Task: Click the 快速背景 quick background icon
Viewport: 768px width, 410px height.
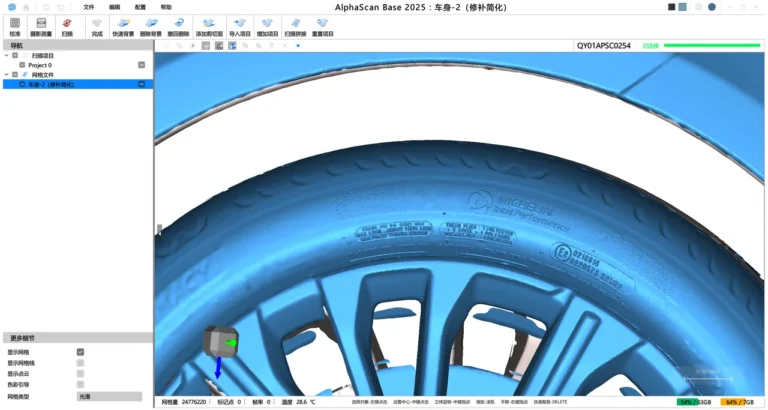Action: click(123, 25)
